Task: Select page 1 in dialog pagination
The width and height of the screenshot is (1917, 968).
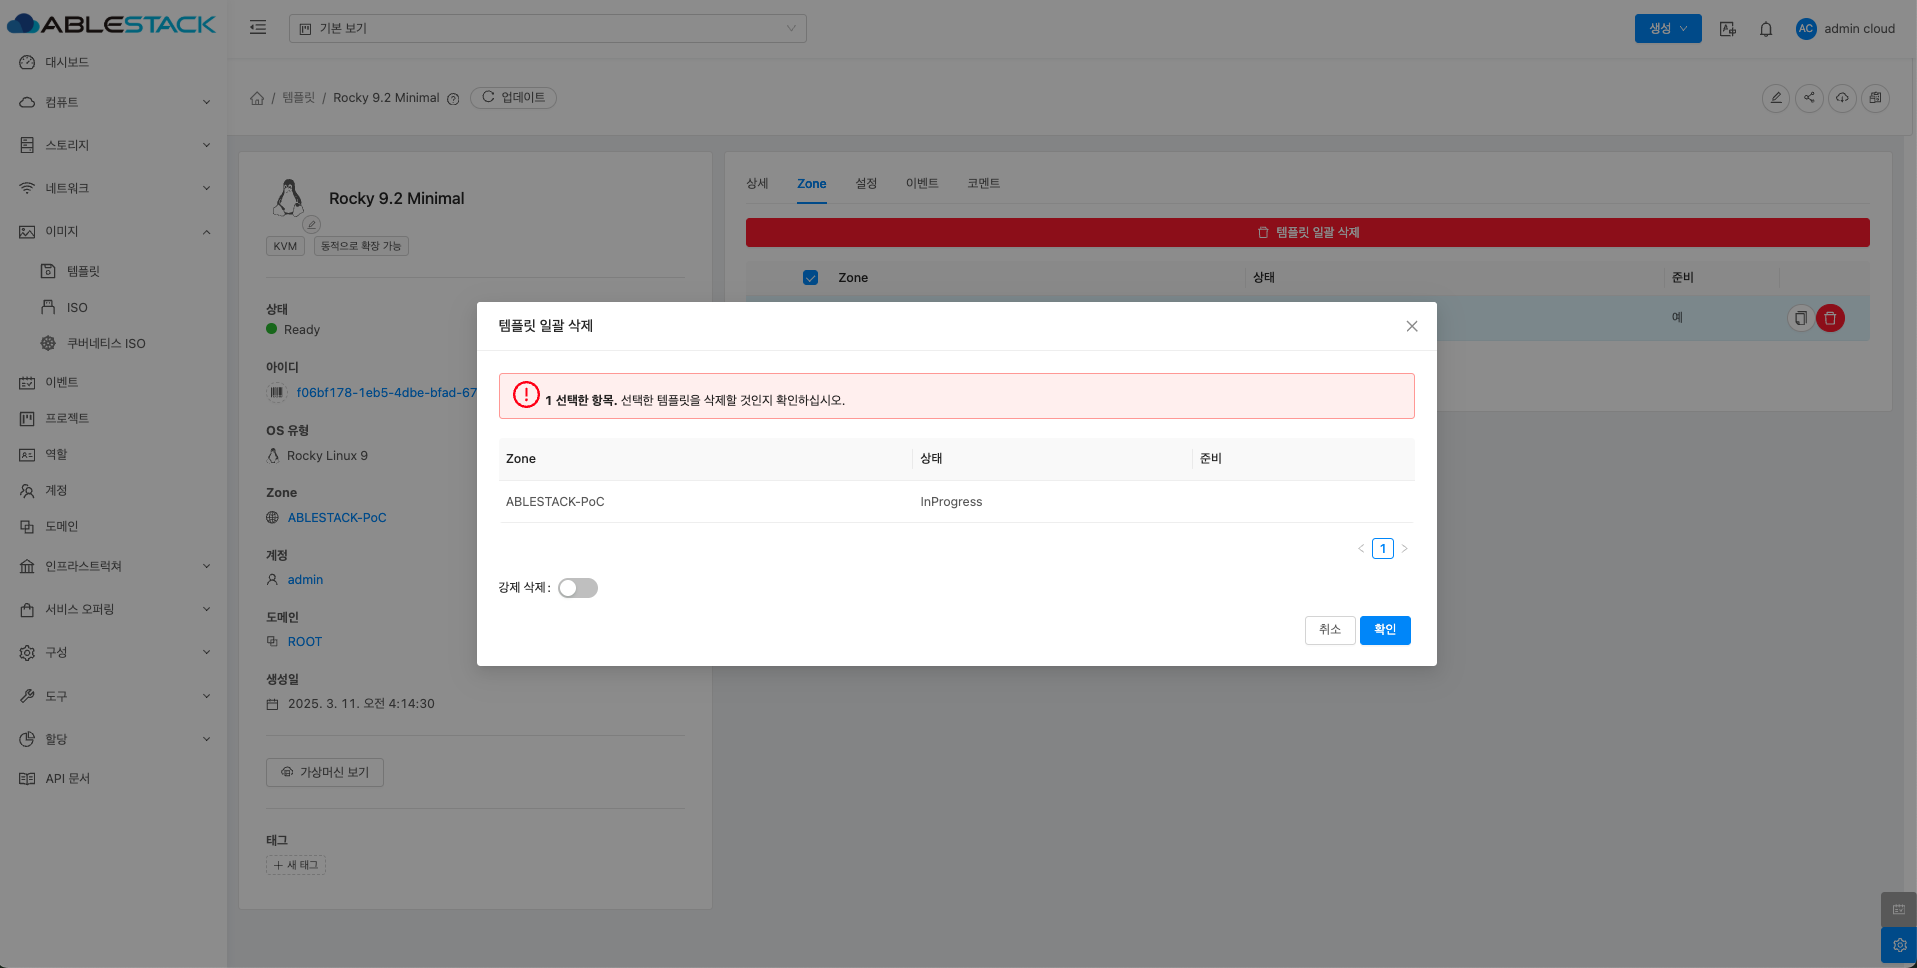Action: [1382, 549]
